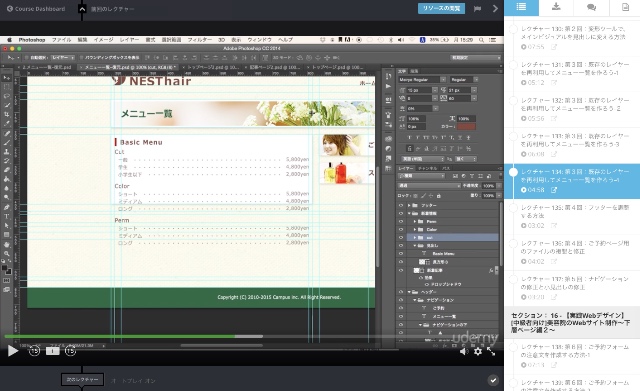
Task: Switch to the パス panel tab
Action: (446, 168)
